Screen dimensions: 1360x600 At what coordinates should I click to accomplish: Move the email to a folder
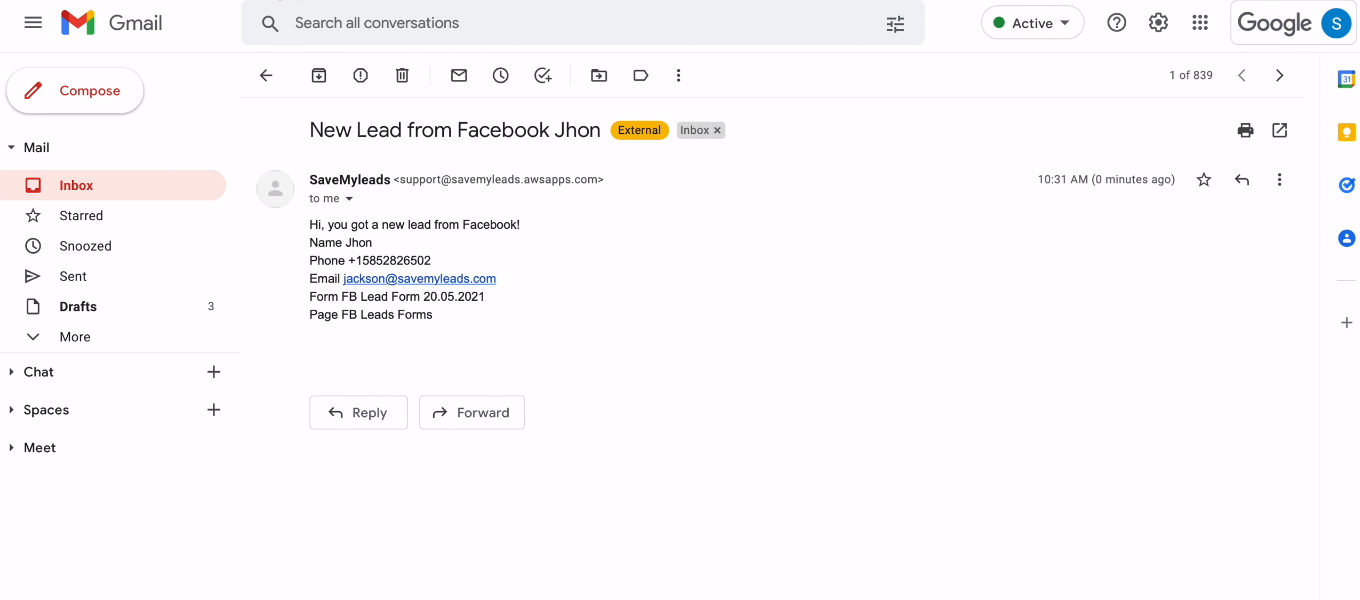pos(599,75)
